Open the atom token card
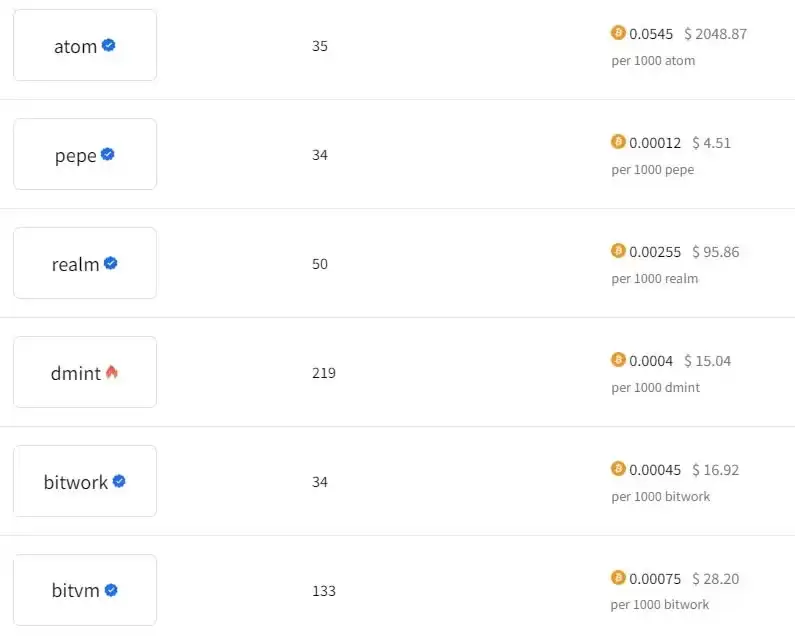Image resolution: width=795 pixels, height=636 pixels. click(85, 45)
